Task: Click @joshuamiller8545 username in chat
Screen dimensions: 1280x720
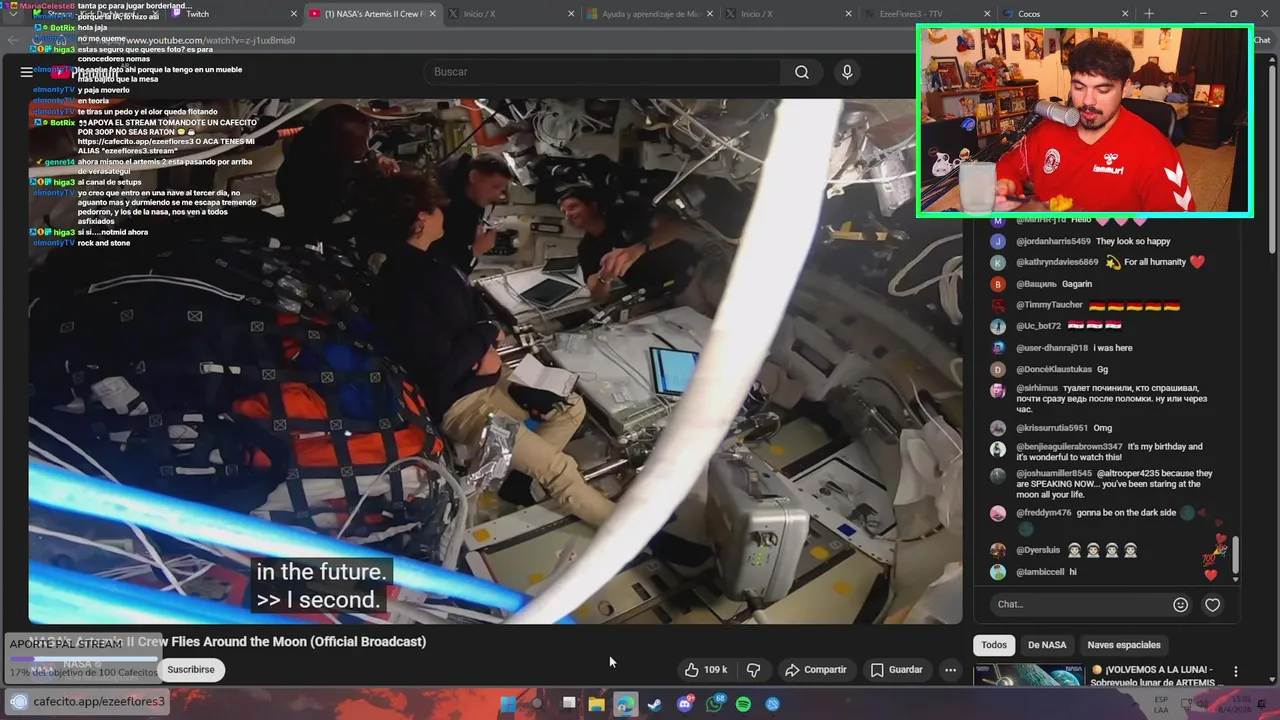Action: [x=1054, y=474]
